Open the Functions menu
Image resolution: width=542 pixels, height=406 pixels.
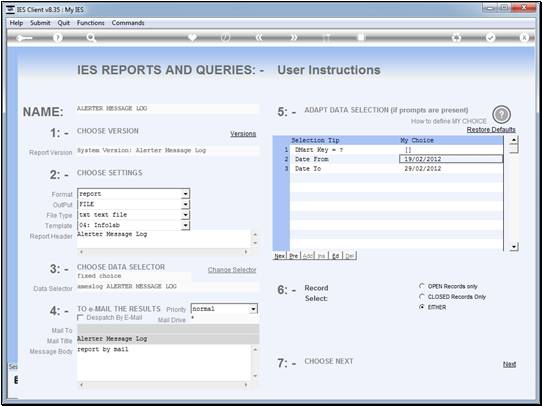pyautogui.click(x=91, y=23)
